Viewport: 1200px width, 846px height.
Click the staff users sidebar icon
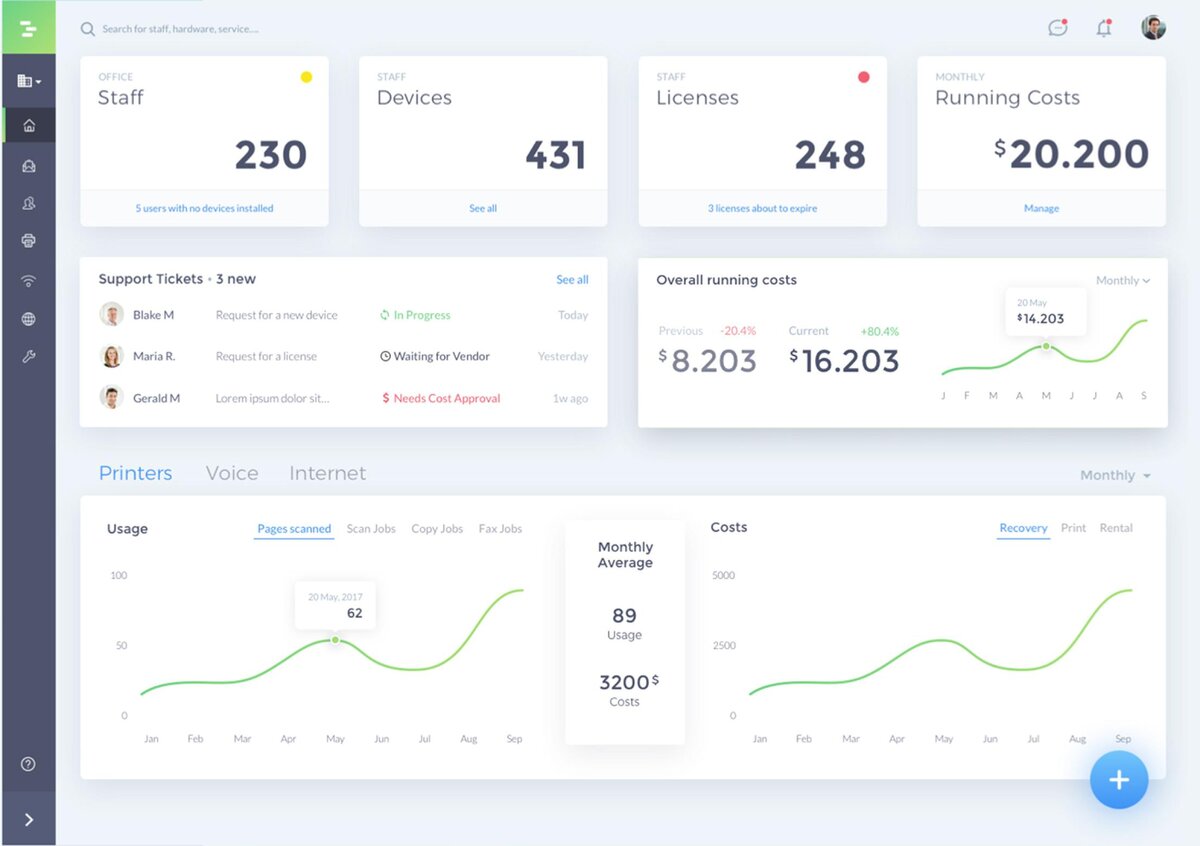click(28, 203)
